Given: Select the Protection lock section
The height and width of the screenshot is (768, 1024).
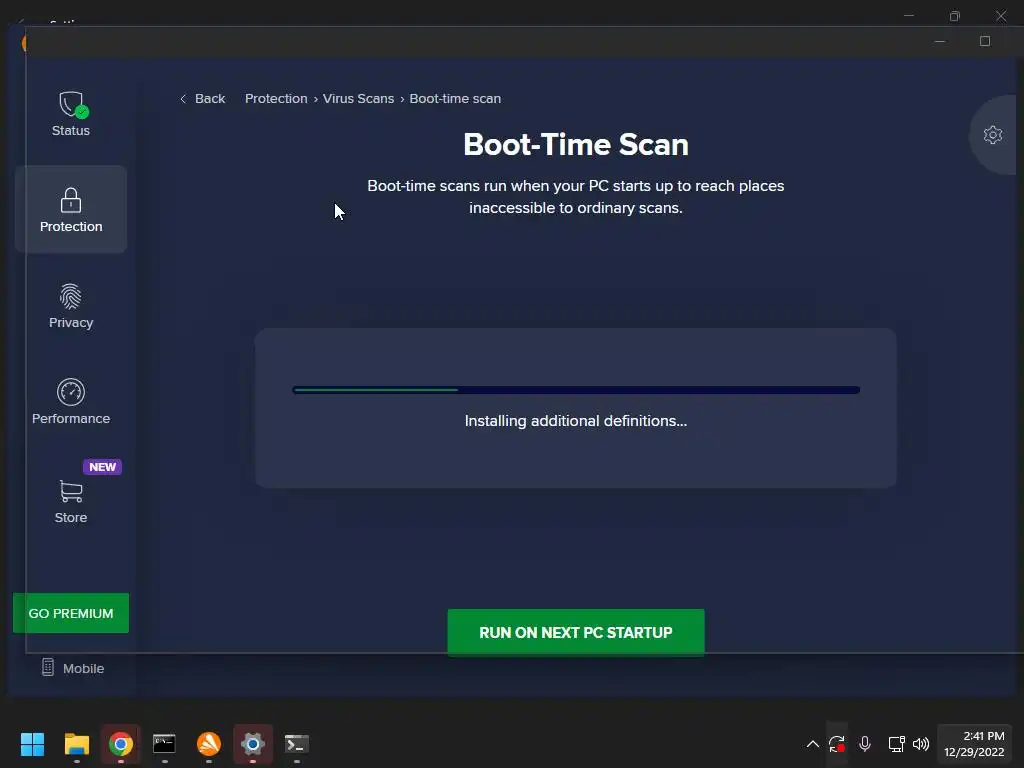Looking at the screenshot, I should click(x=71, y=209).
